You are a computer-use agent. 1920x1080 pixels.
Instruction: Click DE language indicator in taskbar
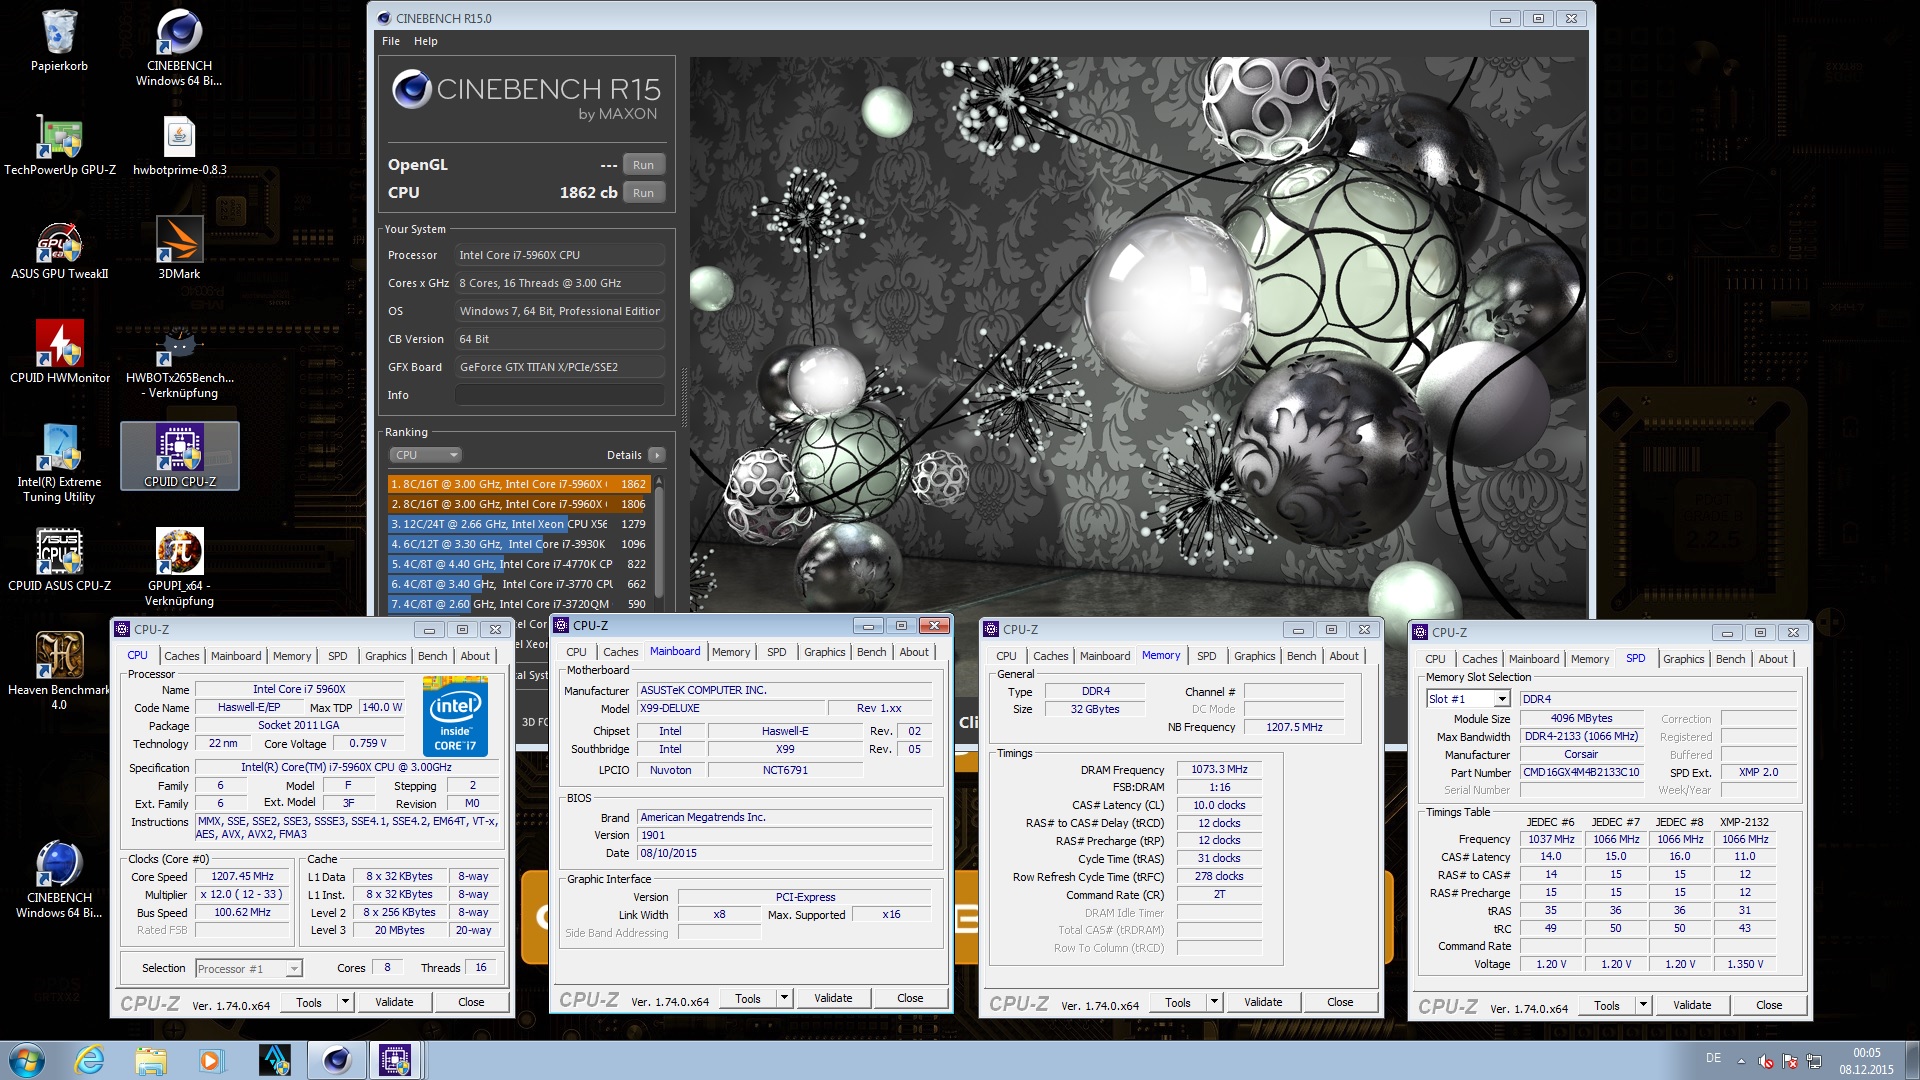1713,1058
